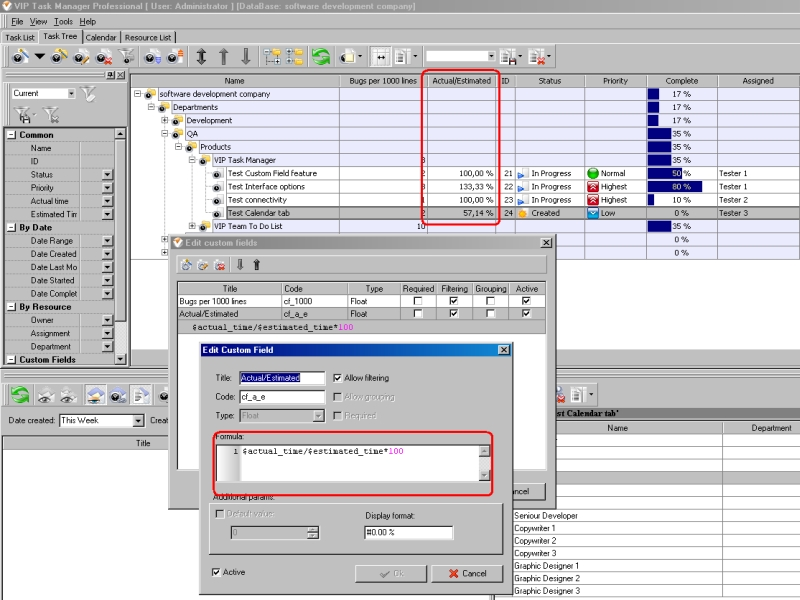Open the Status filter dropdown
This screenshot has width=800, height=600.
click(x=107, y=174)
